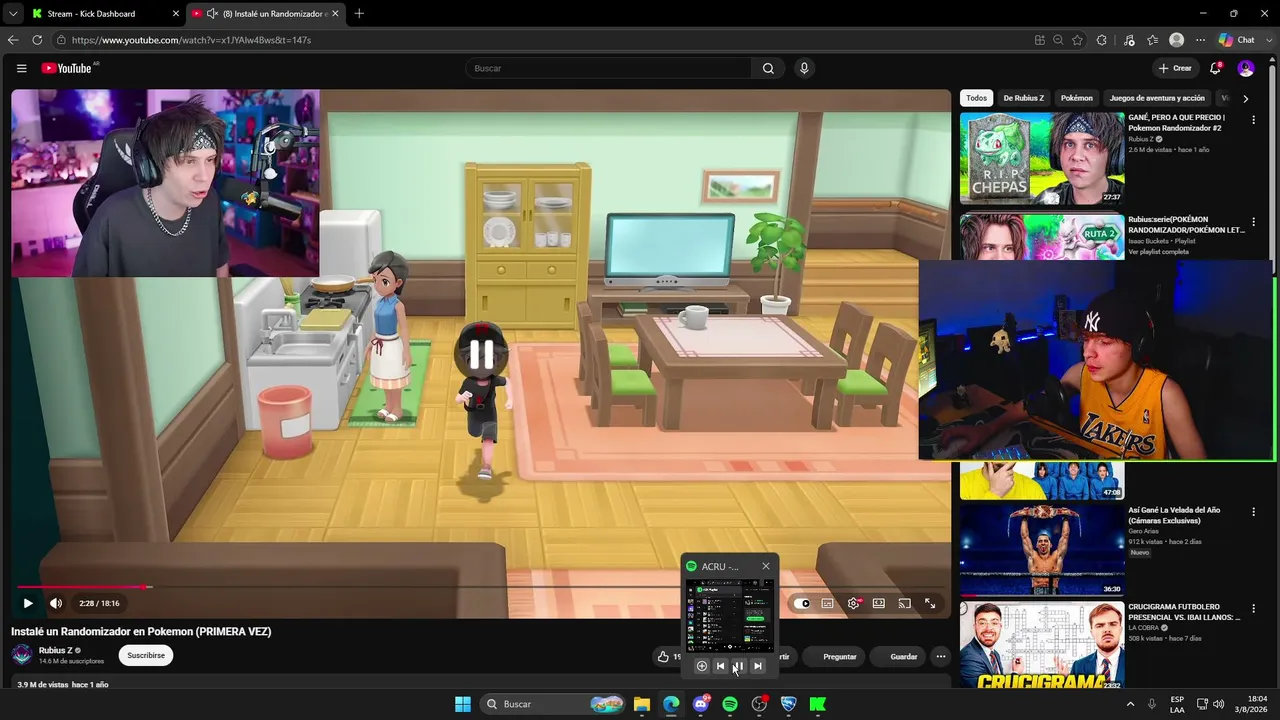Open the browser extensions puzzle icon

click(x=1102, y=40)
